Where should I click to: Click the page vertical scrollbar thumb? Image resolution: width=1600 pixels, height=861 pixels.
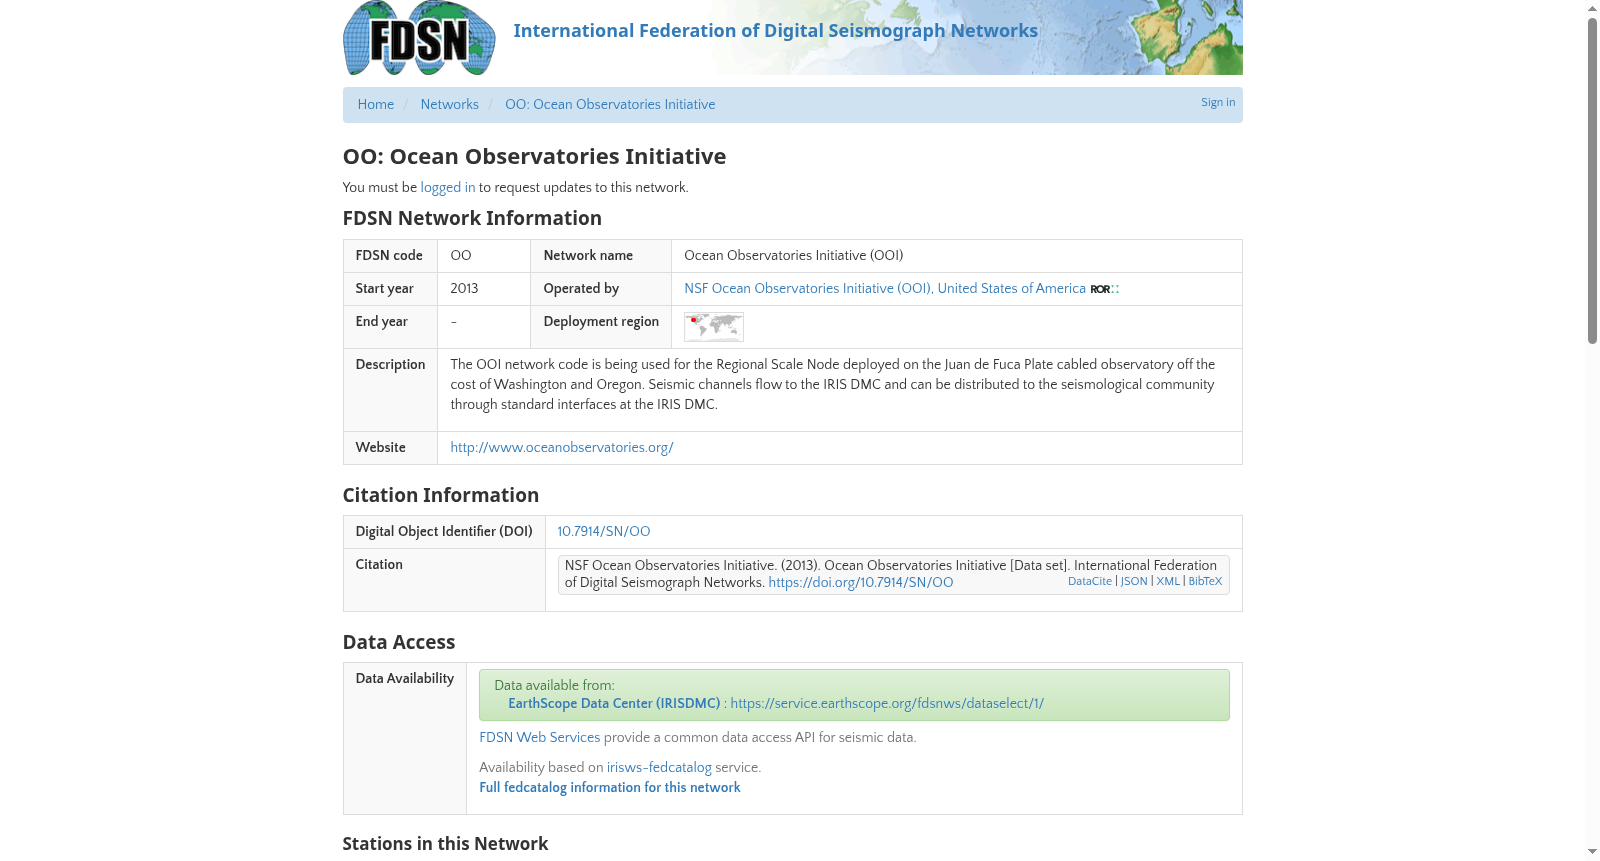1592,180
